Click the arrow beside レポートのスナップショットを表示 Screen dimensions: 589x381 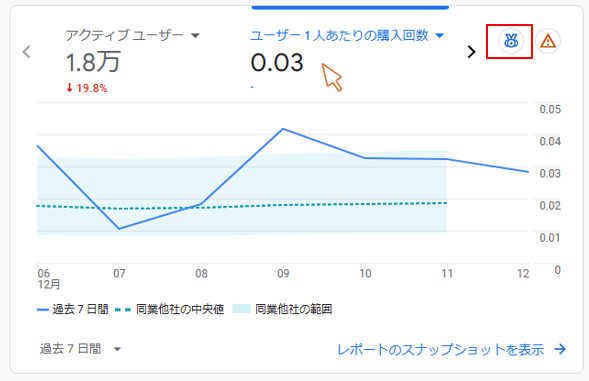(560, 349)
